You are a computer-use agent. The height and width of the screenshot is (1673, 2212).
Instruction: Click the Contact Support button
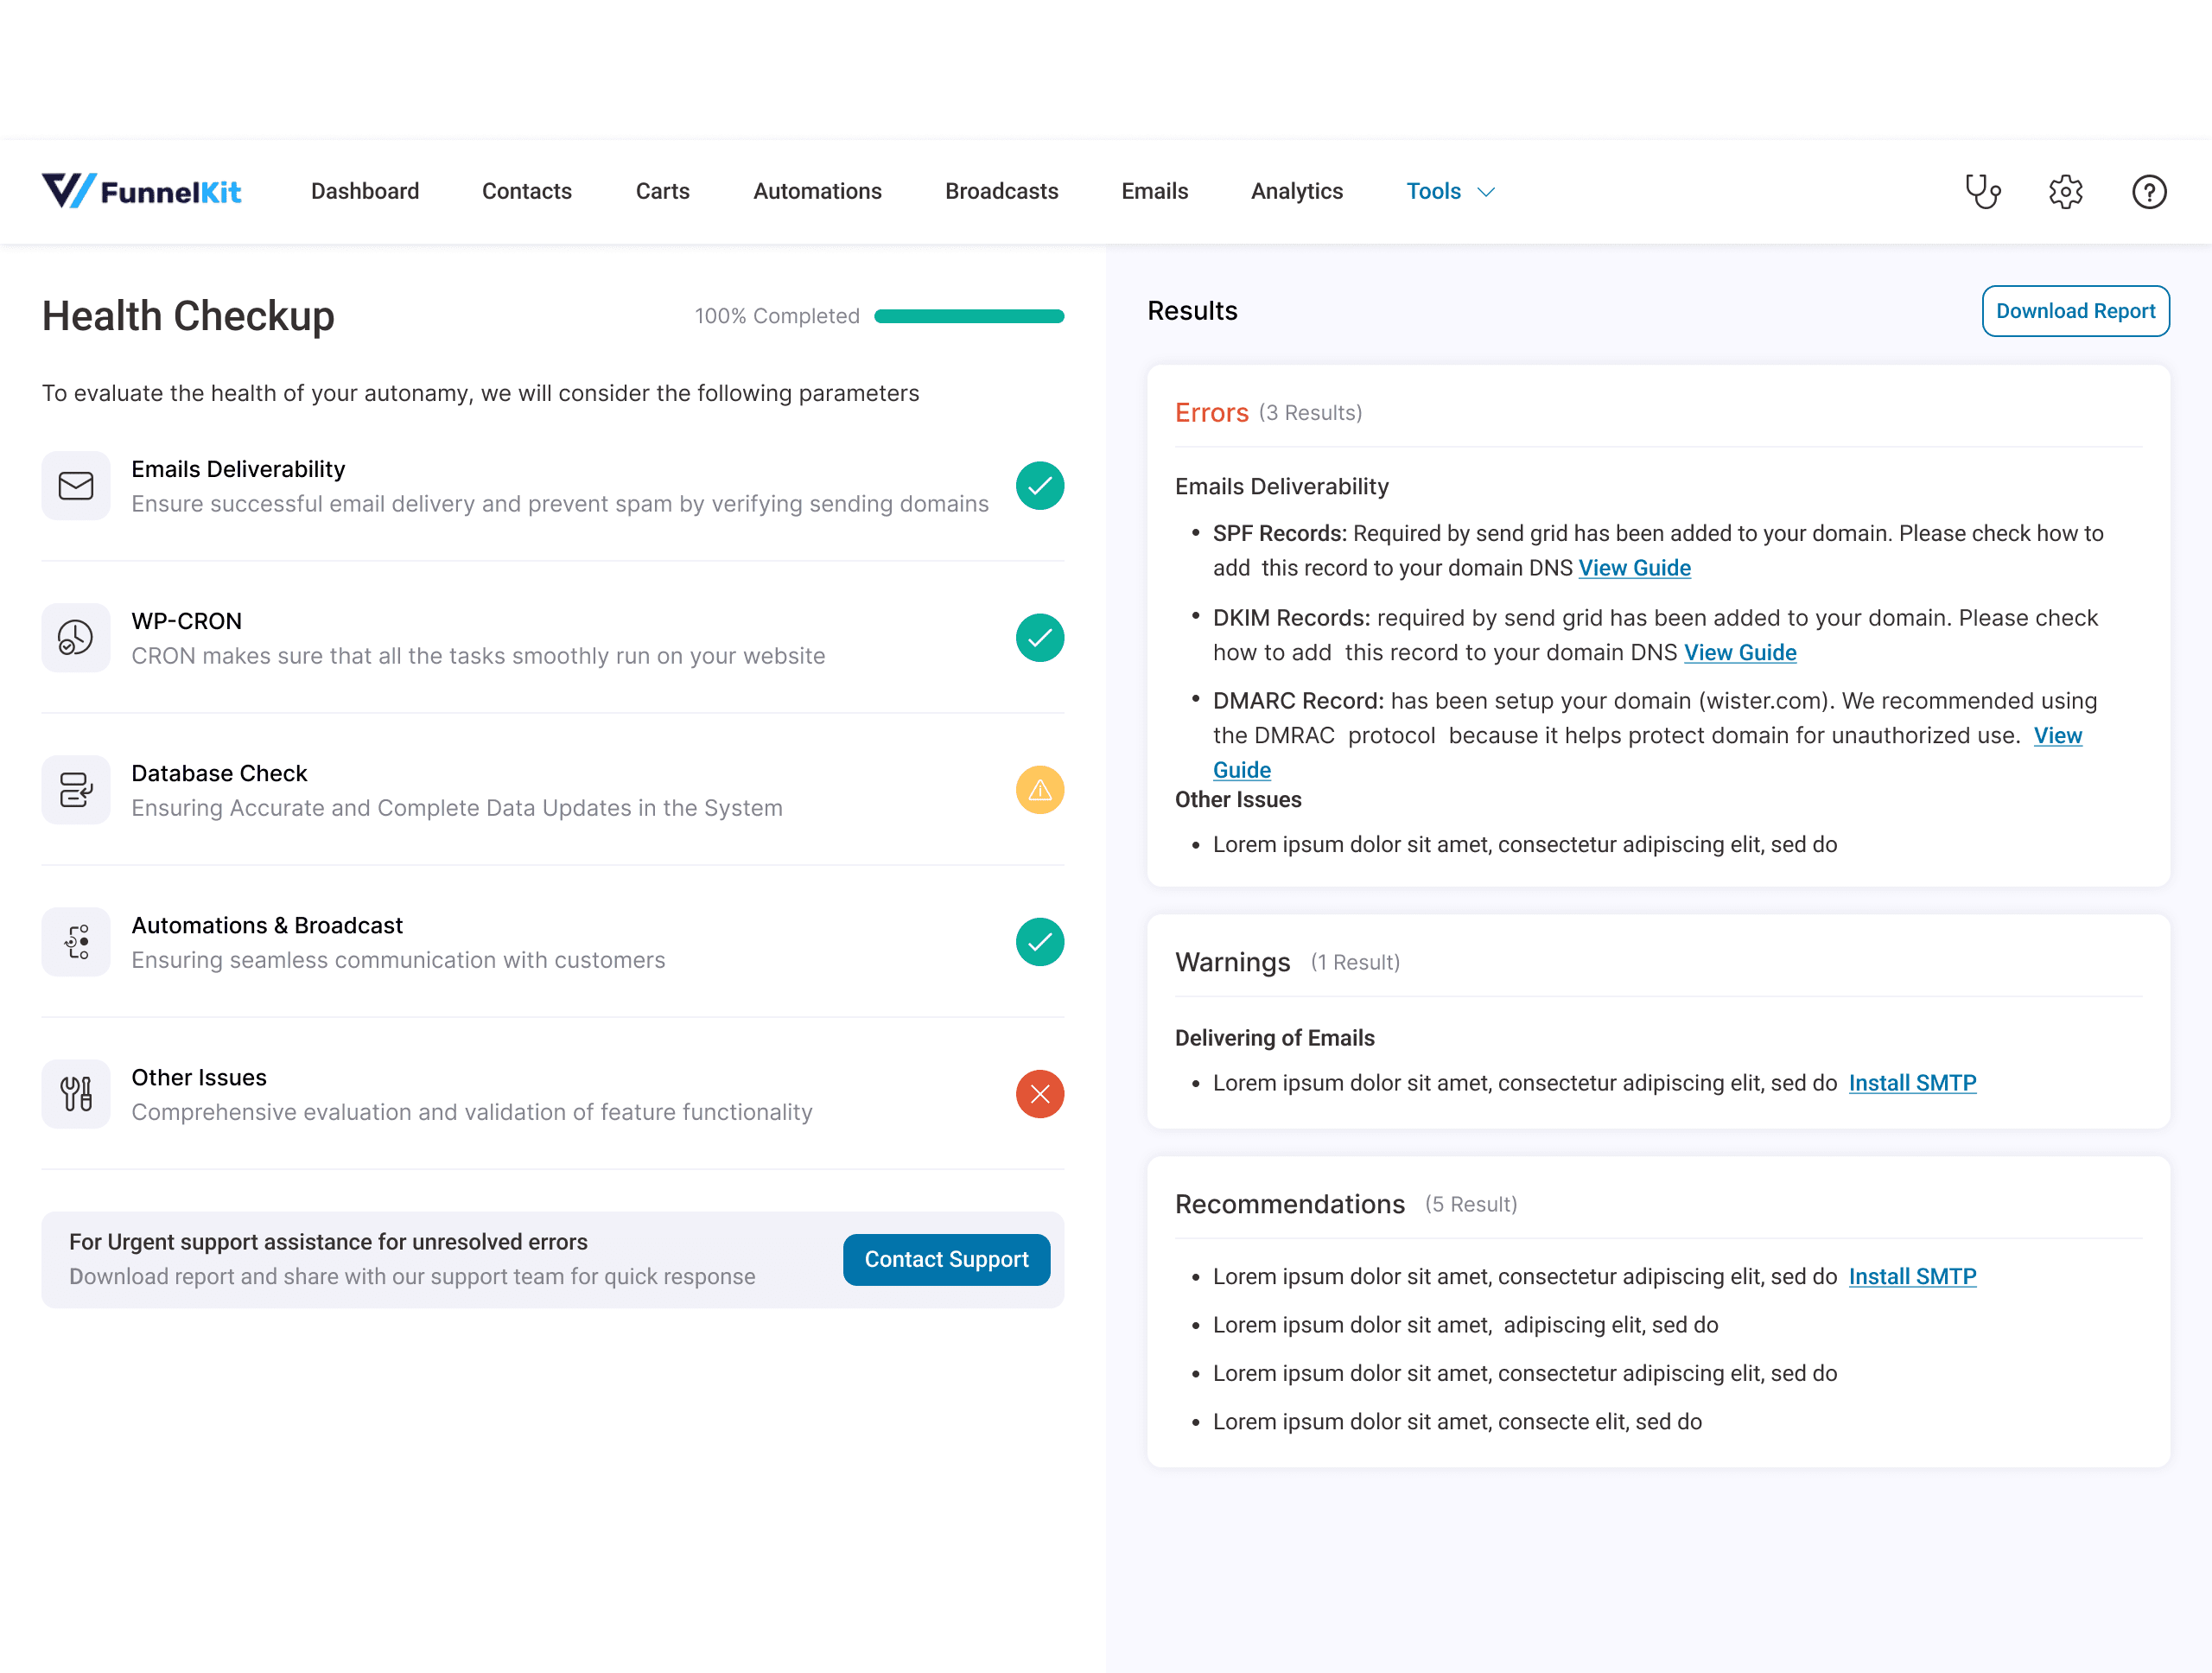(x=946, y=1259)
